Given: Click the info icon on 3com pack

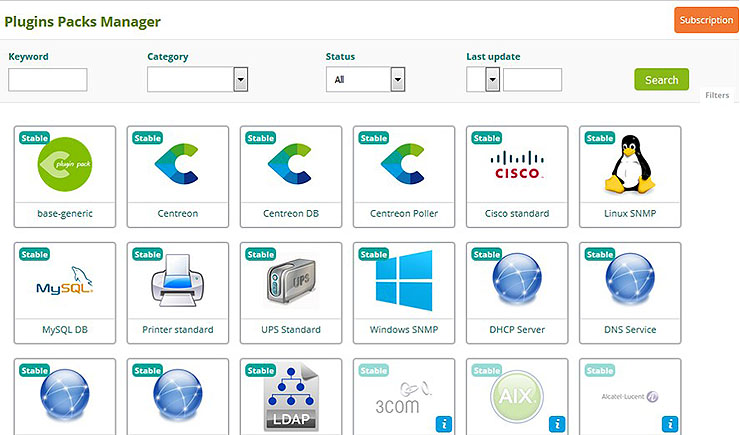Looking at the screenshot, I should tap(443, 425).
